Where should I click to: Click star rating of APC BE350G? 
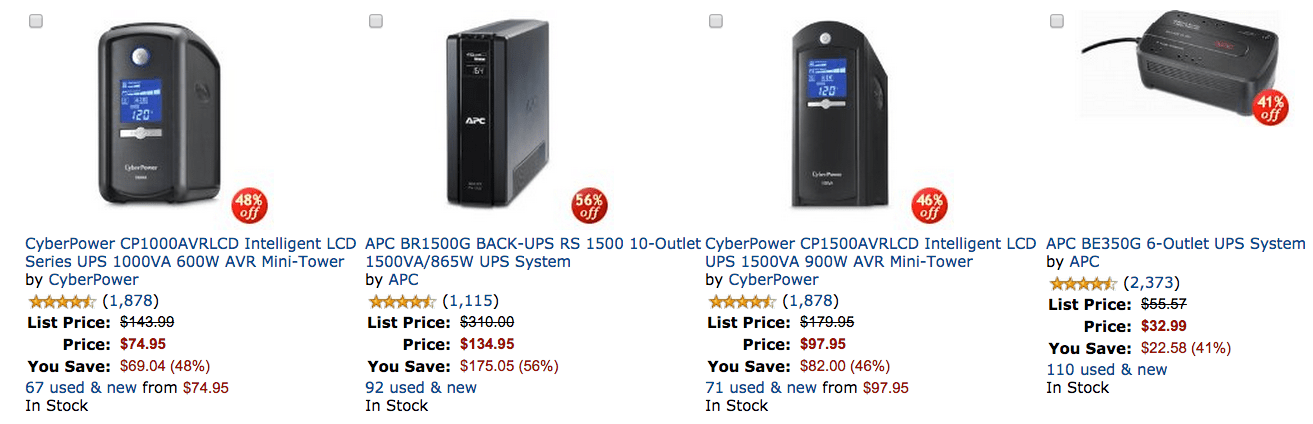tap(1083, 283)
